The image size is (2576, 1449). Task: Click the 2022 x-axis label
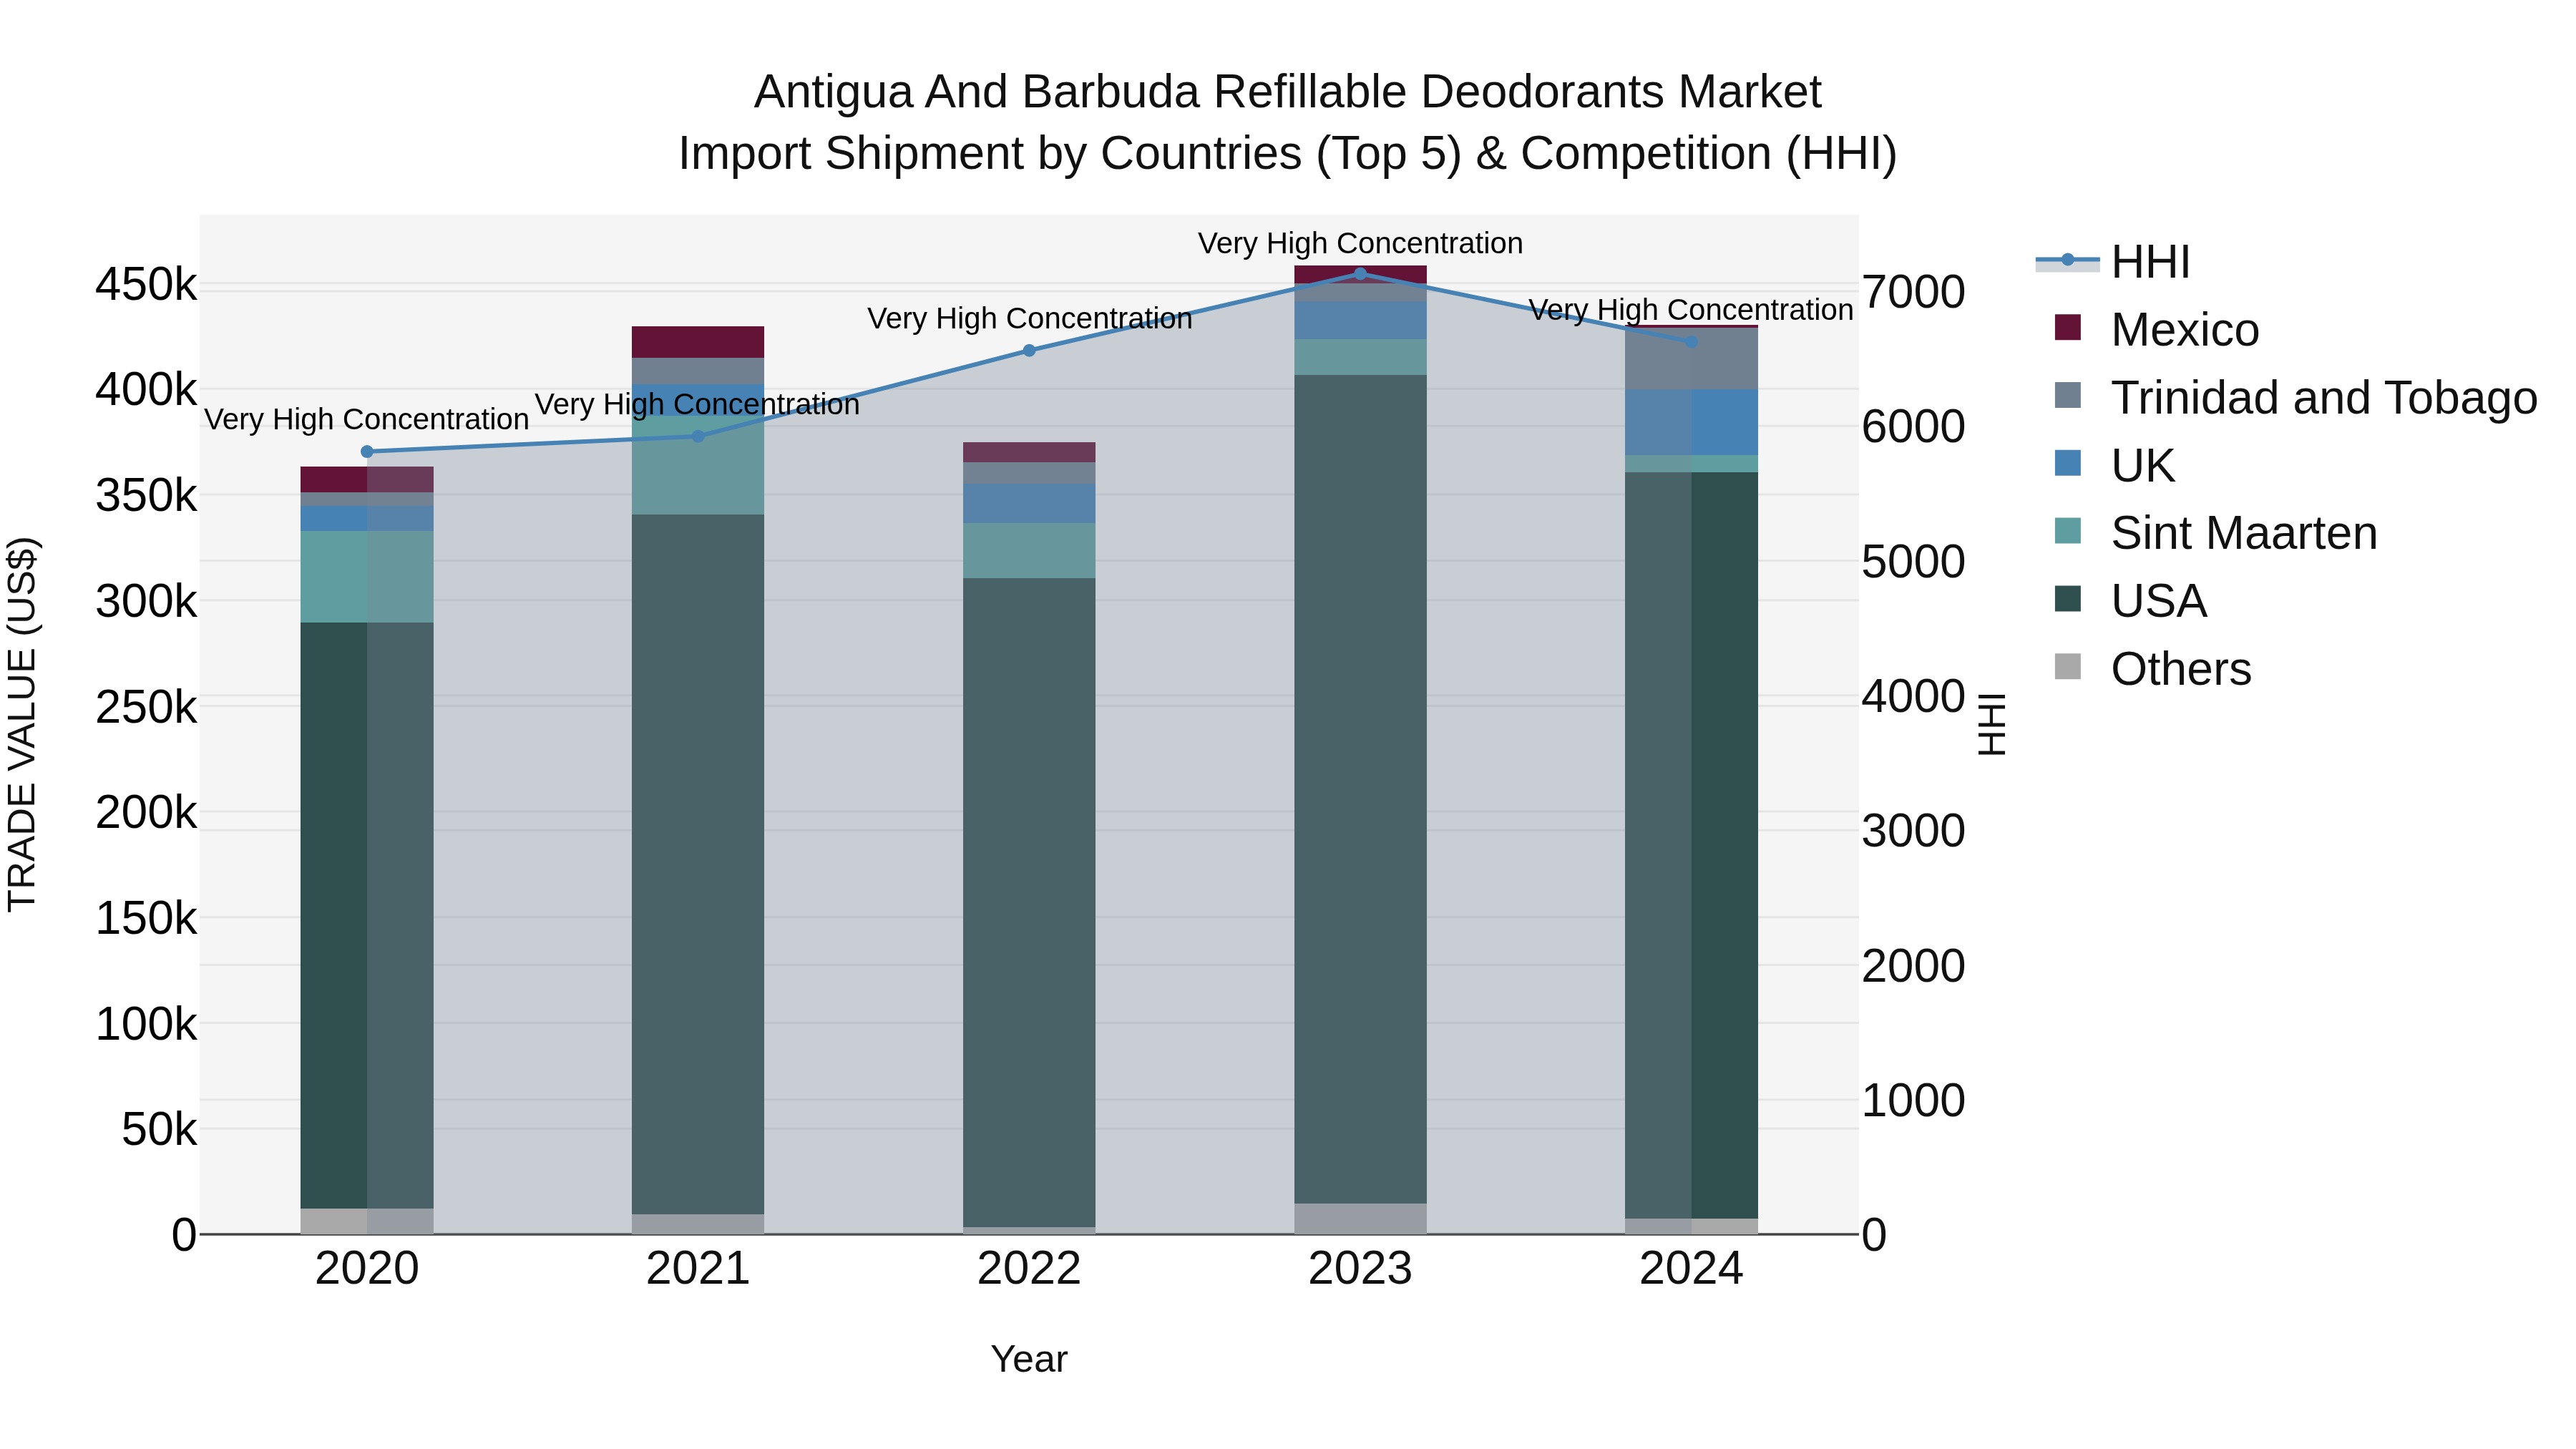[1029, 1269]
